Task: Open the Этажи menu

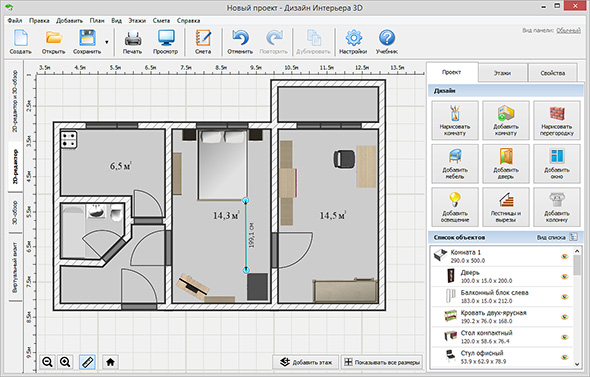Action: [137, 21]
